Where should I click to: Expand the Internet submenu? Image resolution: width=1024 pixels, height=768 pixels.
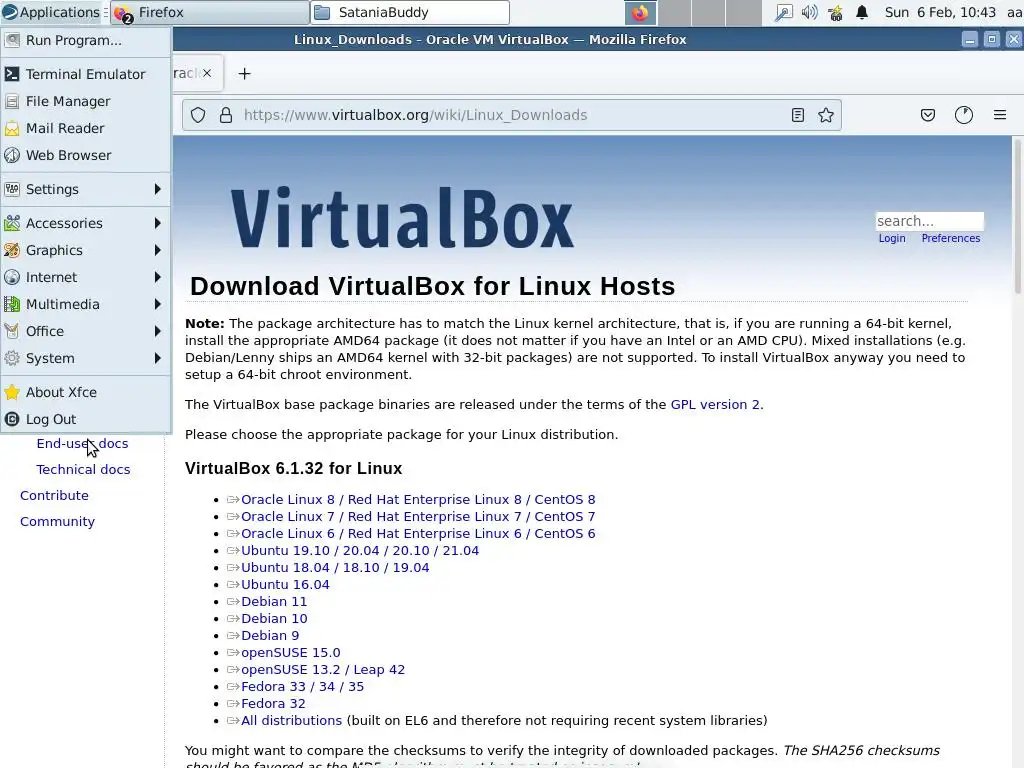coord(86,278)
